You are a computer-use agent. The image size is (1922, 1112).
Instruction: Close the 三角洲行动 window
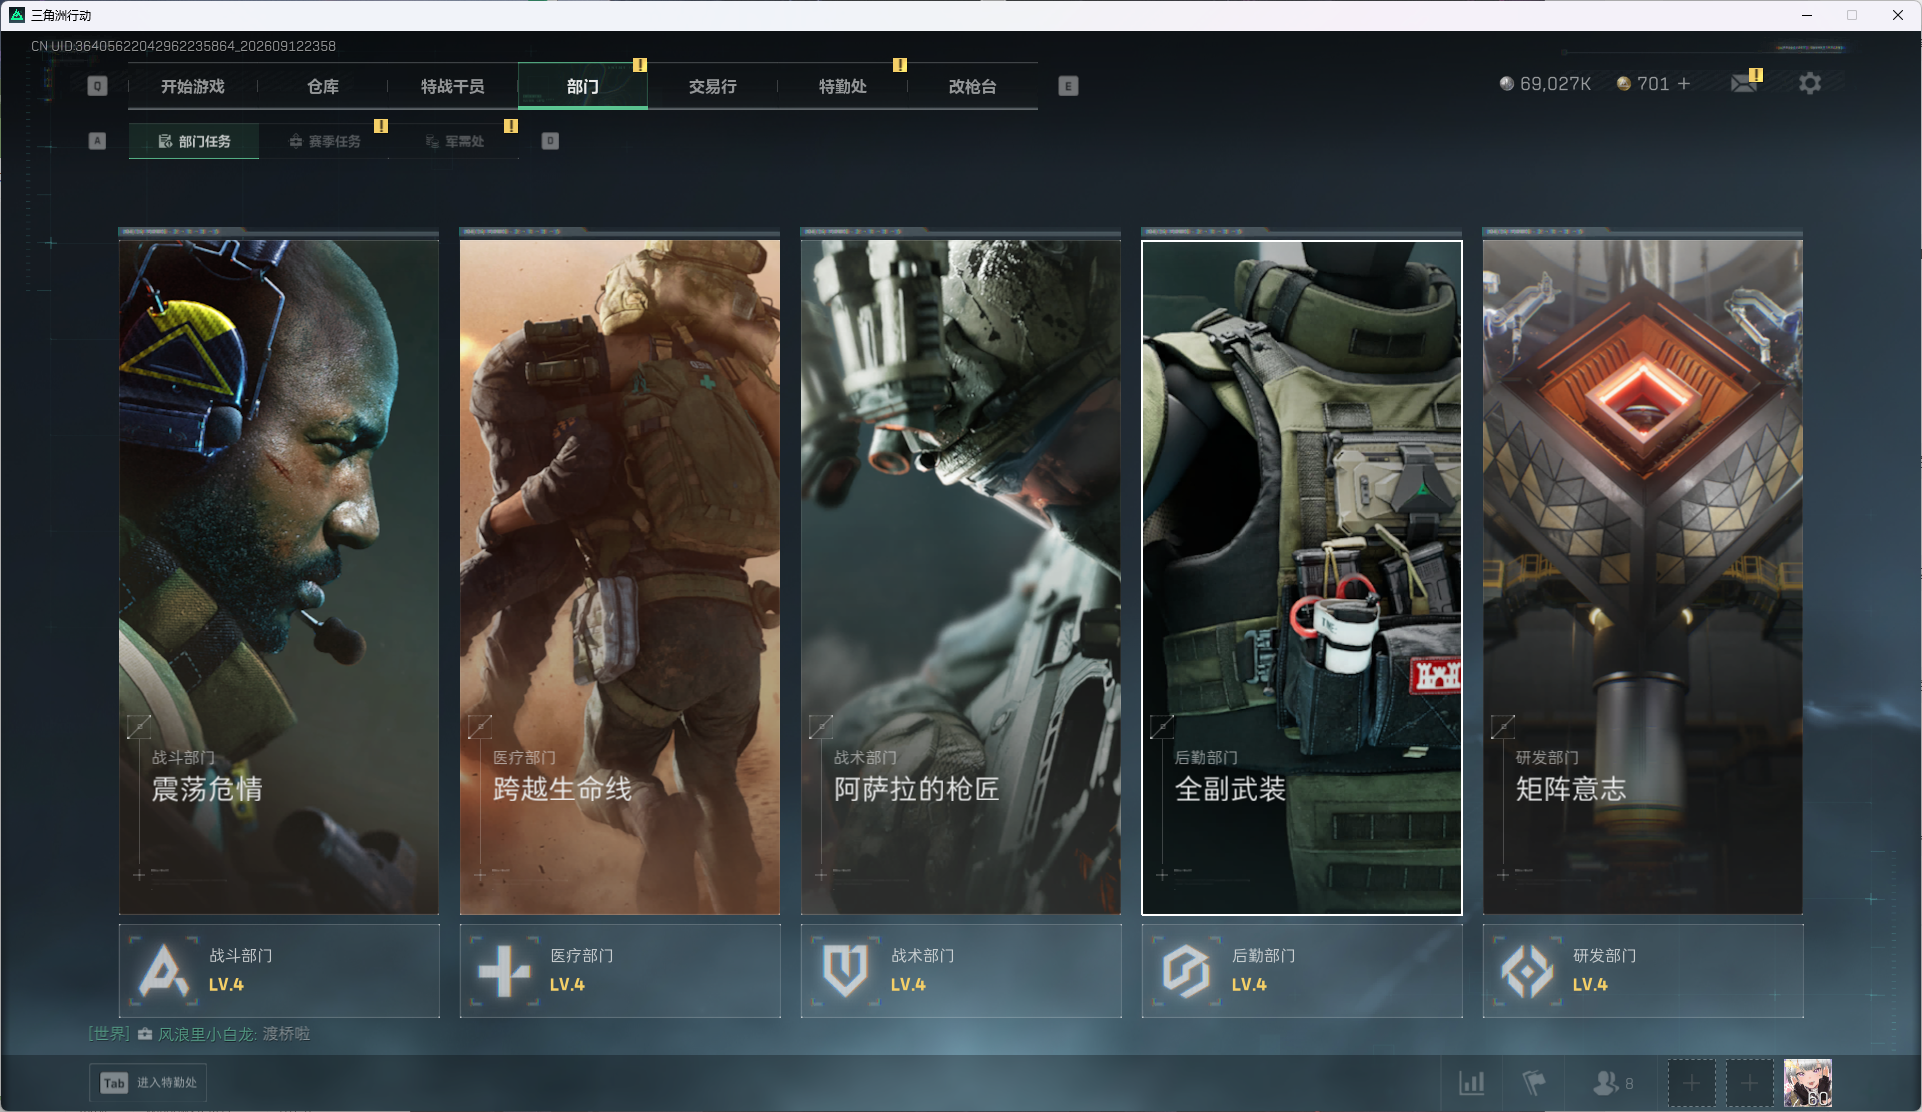(x=1897, y=15)
